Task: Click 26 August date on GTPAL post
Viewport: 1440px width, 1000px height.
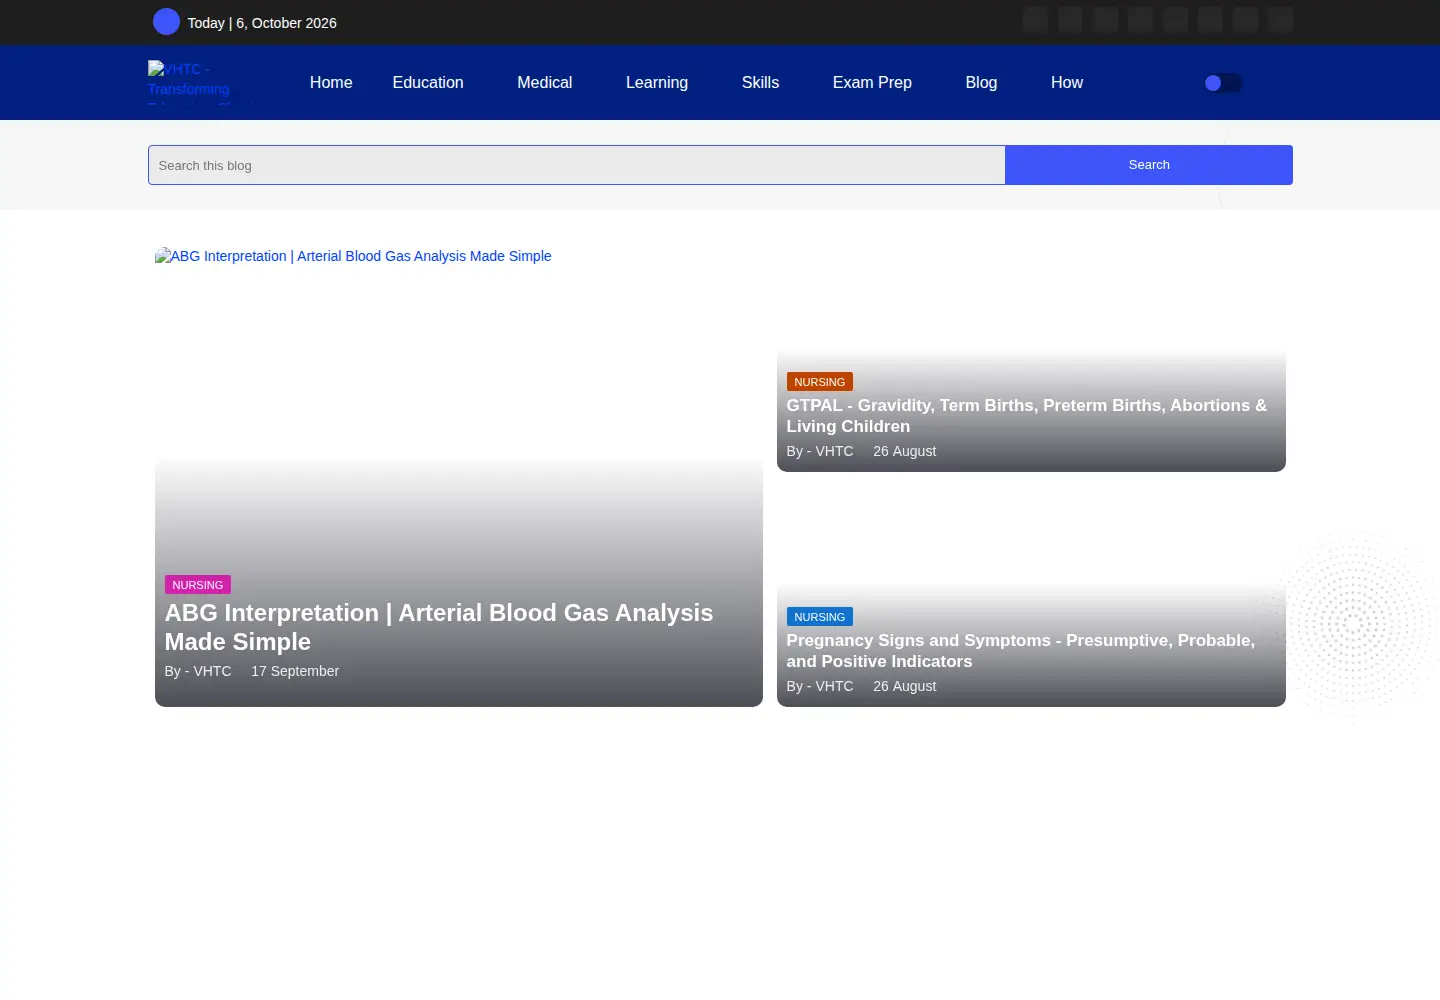Action: 905,451
